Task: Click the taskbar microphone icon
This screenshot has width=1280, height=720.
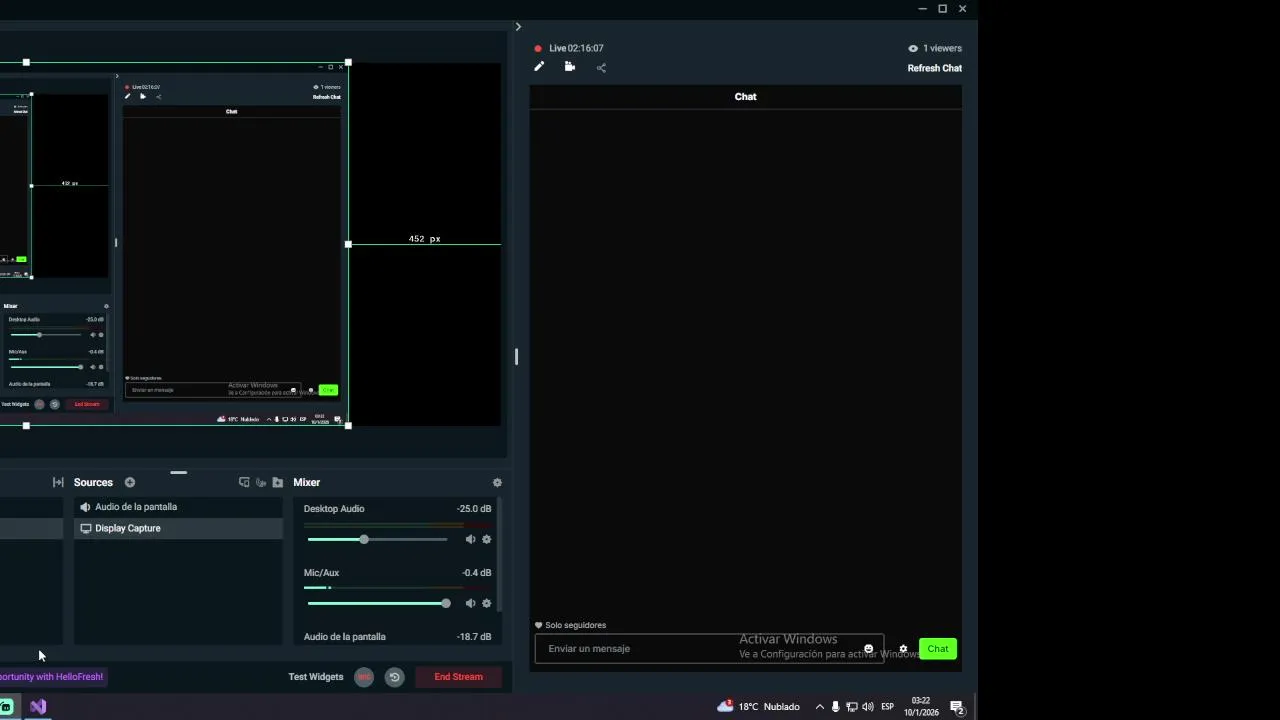Action: (836, 707)
